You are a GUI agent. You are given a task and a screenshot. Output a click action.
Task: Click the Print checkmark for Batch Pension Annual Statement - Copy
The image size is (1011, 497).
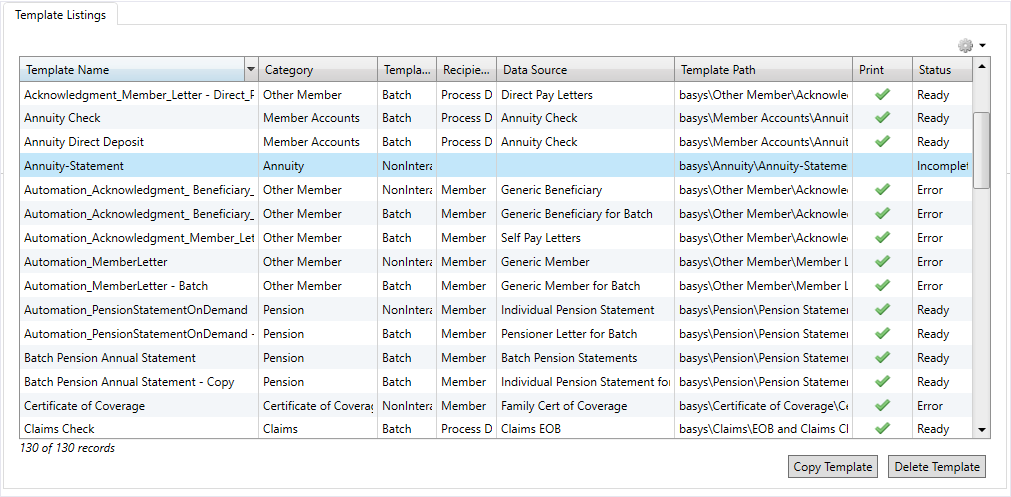point(882,382)
